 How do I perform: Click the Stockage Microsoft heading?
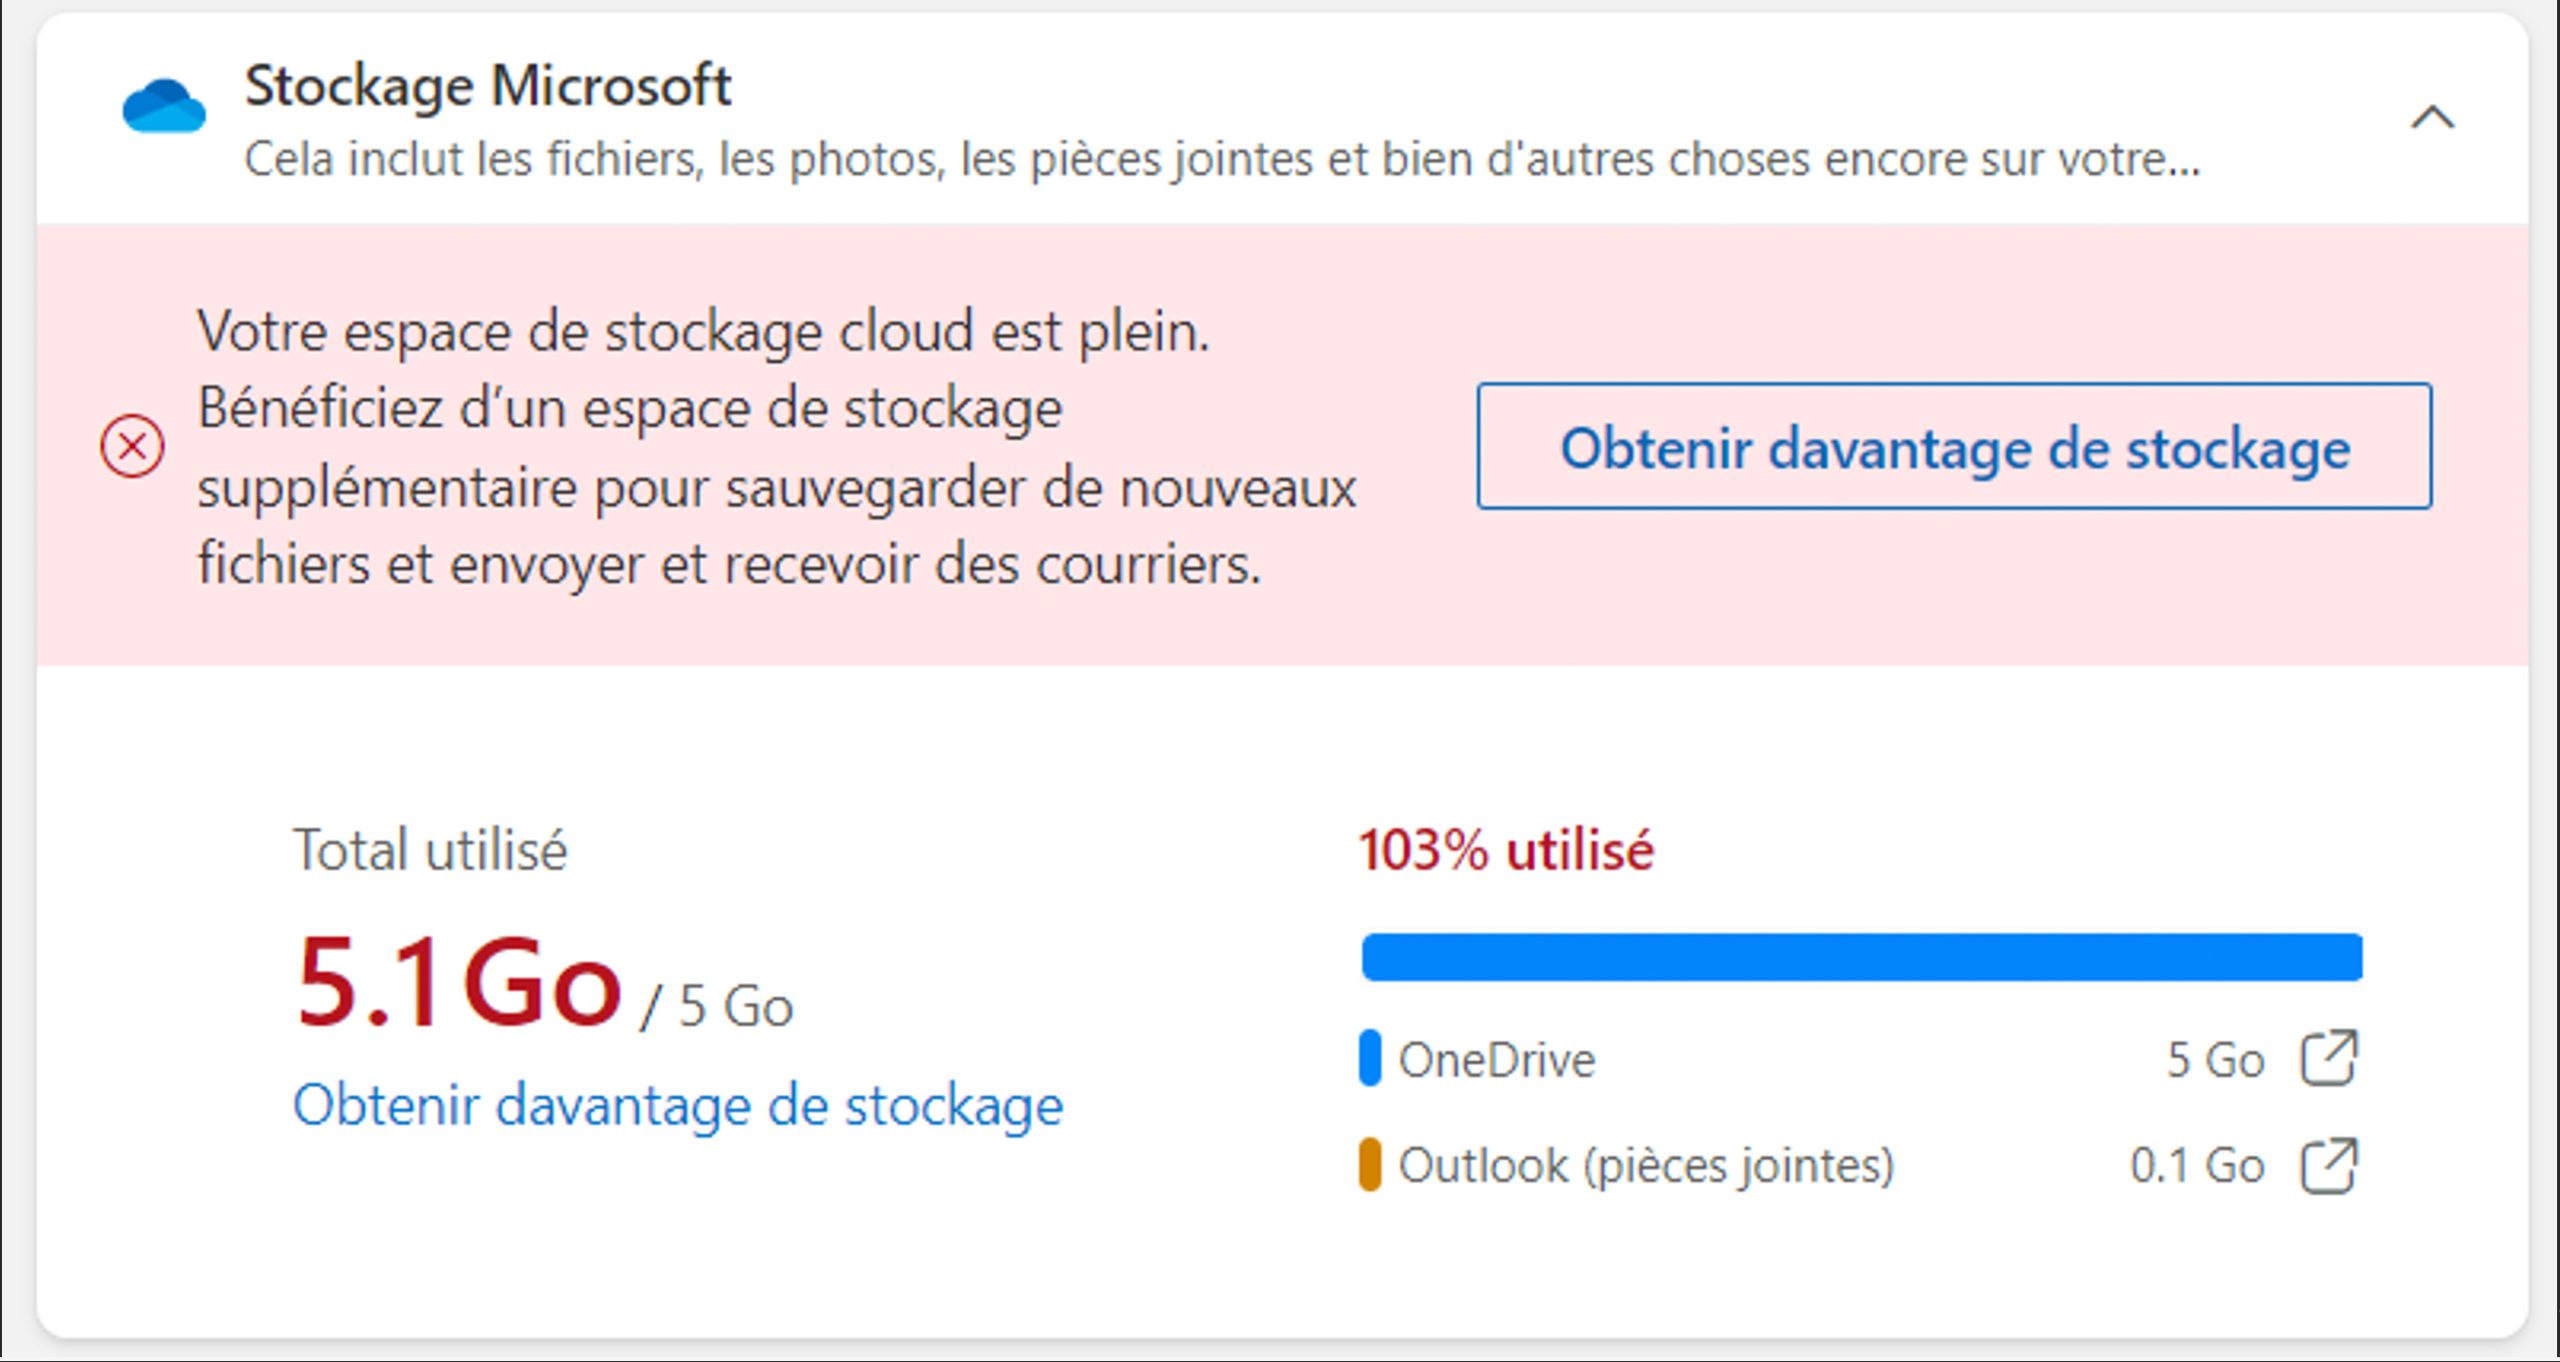pos(488,86)
